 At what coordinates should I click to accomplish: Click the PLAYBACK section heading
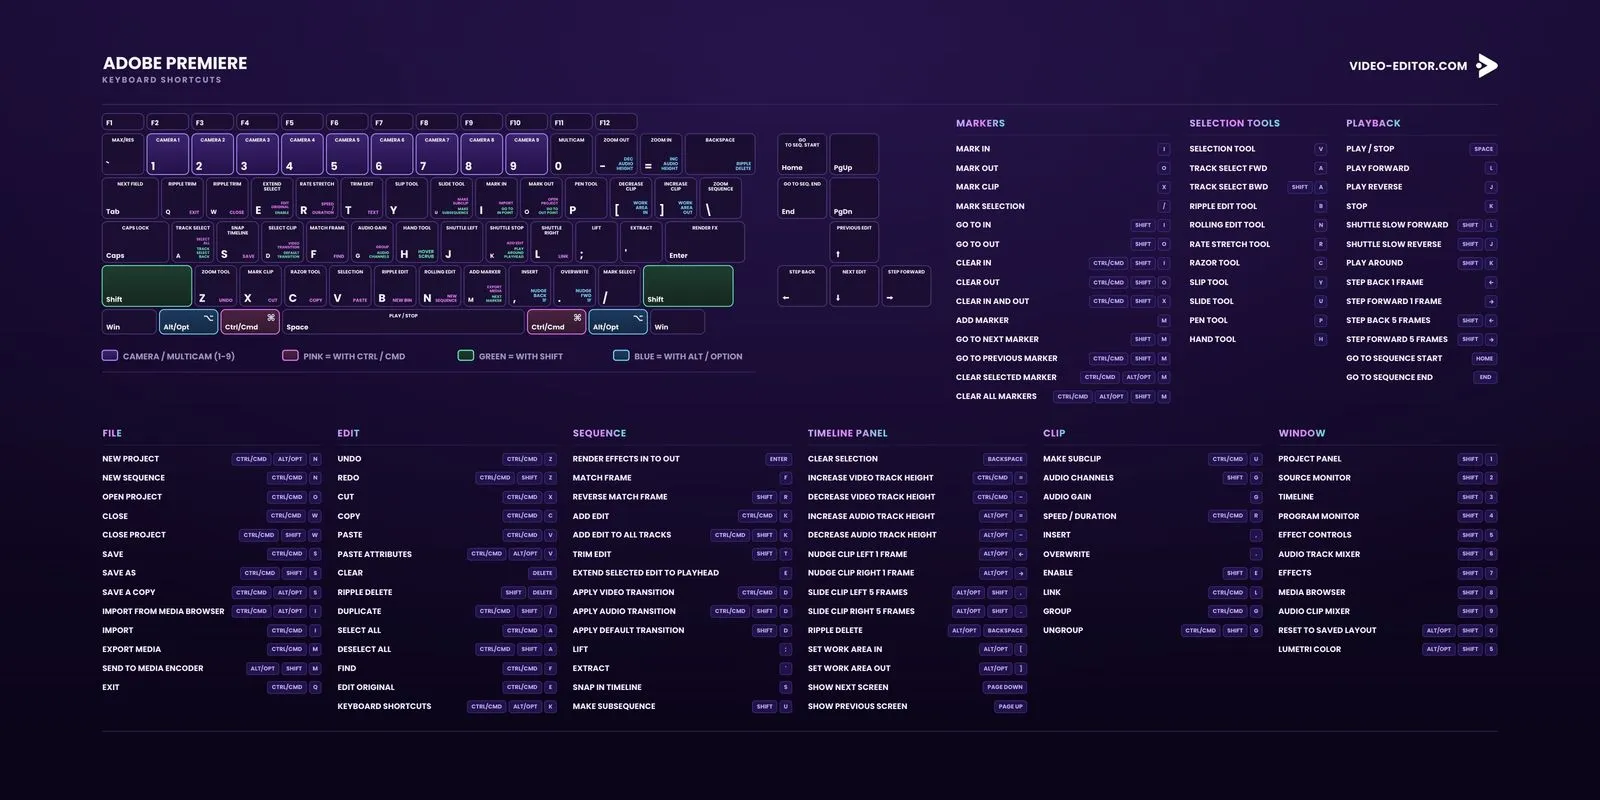(1373, 123)
